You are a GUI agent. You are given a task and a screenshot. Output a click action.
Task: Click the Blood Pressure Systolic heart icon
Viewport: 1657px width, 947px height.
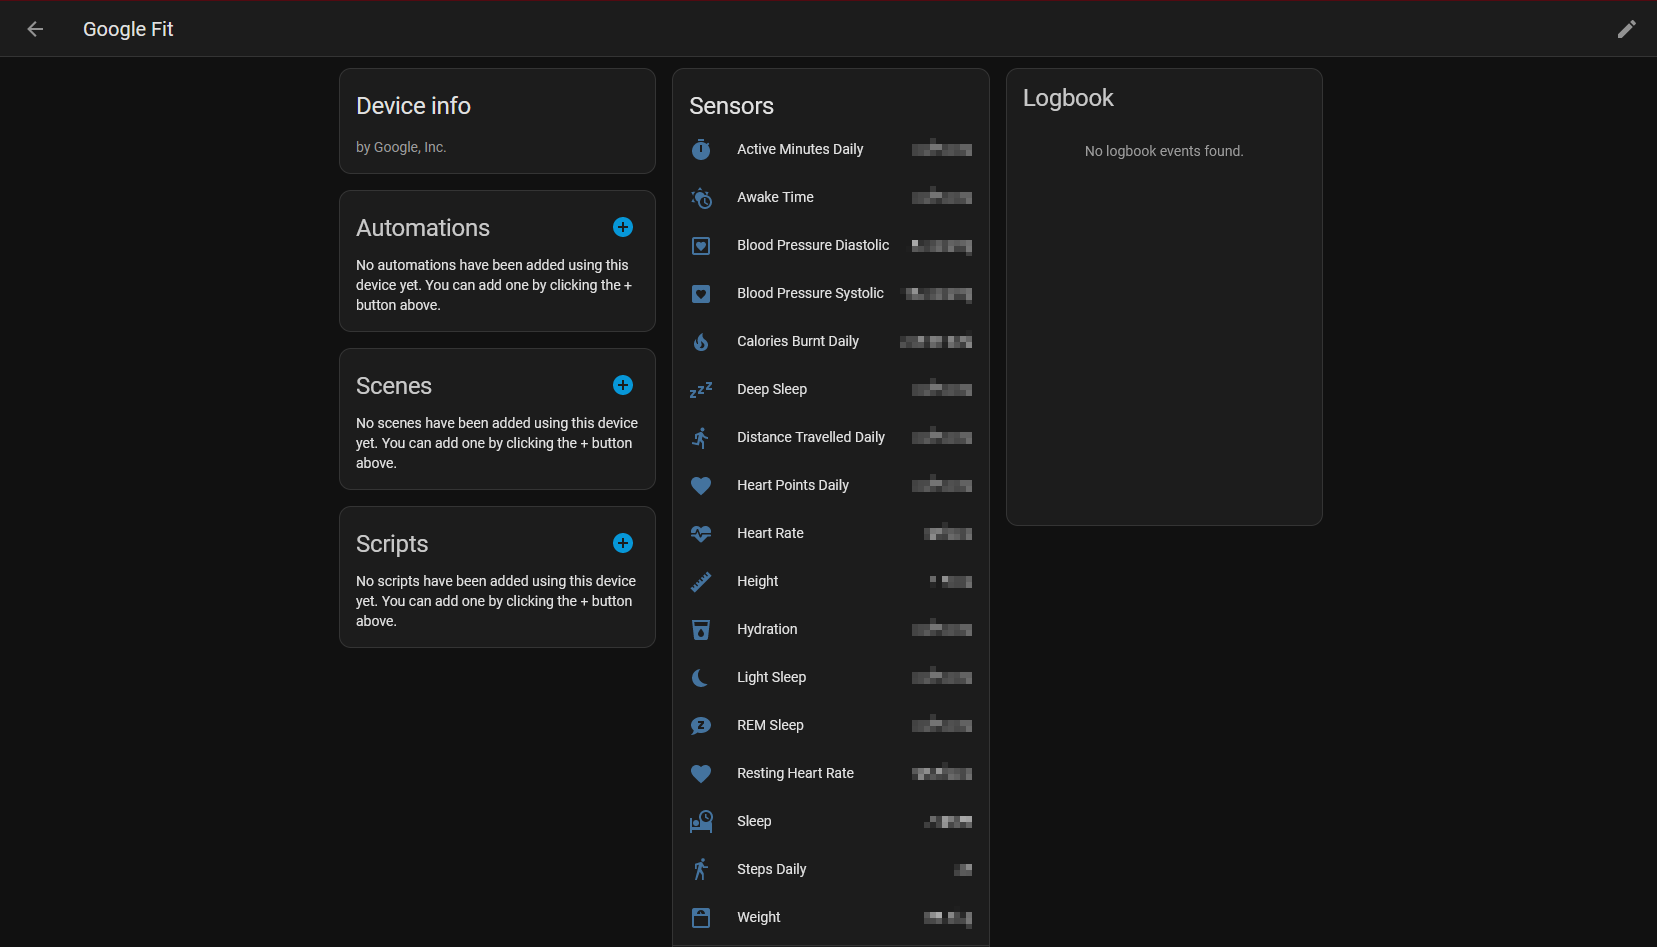pyautogui.click(x=701, y=293)
